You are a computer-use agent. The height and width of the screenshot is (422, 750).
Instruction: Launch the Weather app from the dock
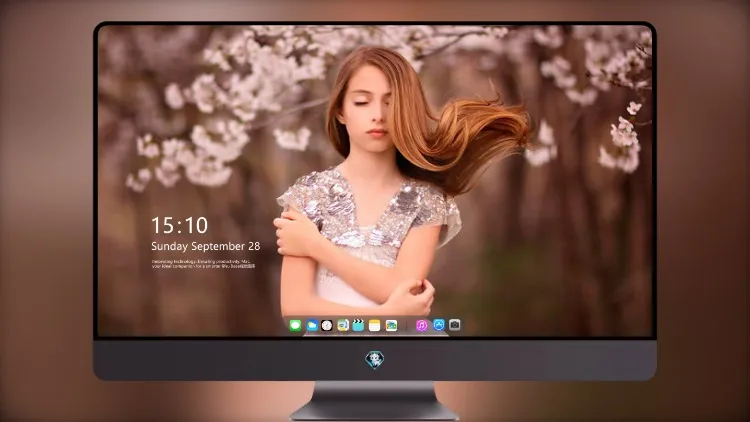[x=311, y=325]
